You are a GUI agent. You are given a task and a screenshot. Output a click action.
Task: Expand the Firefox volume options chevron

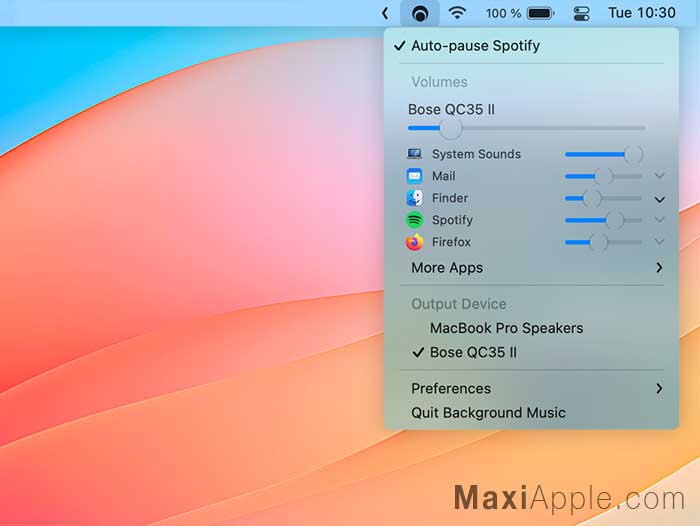(659, 242)
